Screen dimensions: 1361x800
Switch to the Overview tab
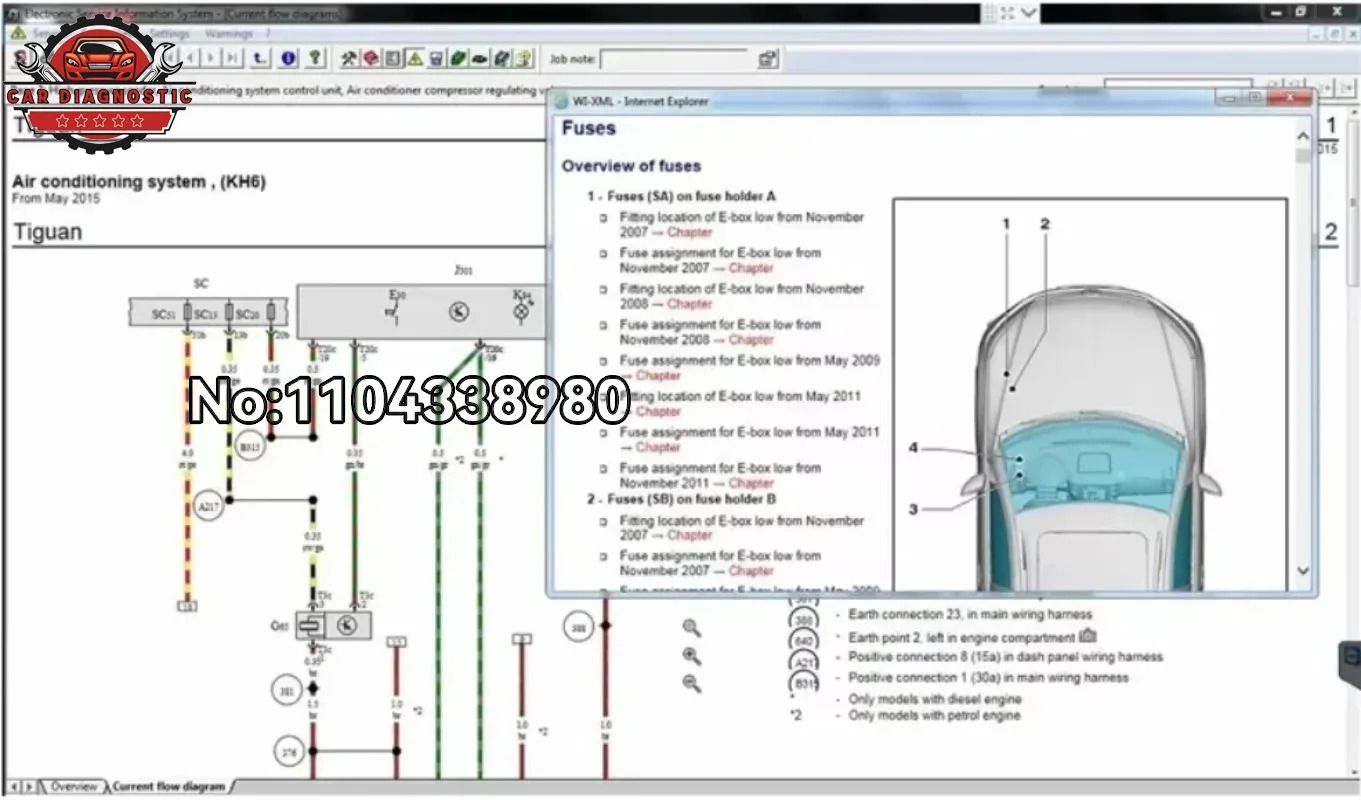coord(74,787)
